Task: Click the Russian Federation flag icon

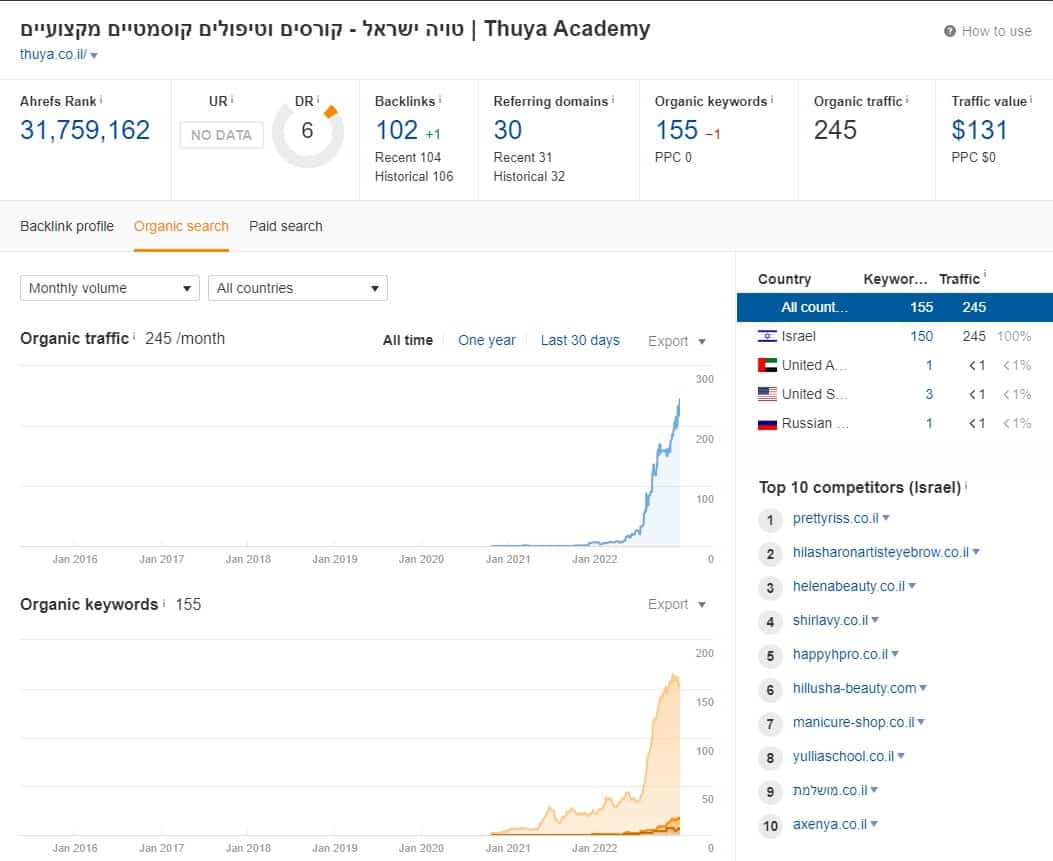Action: [767, 423]
